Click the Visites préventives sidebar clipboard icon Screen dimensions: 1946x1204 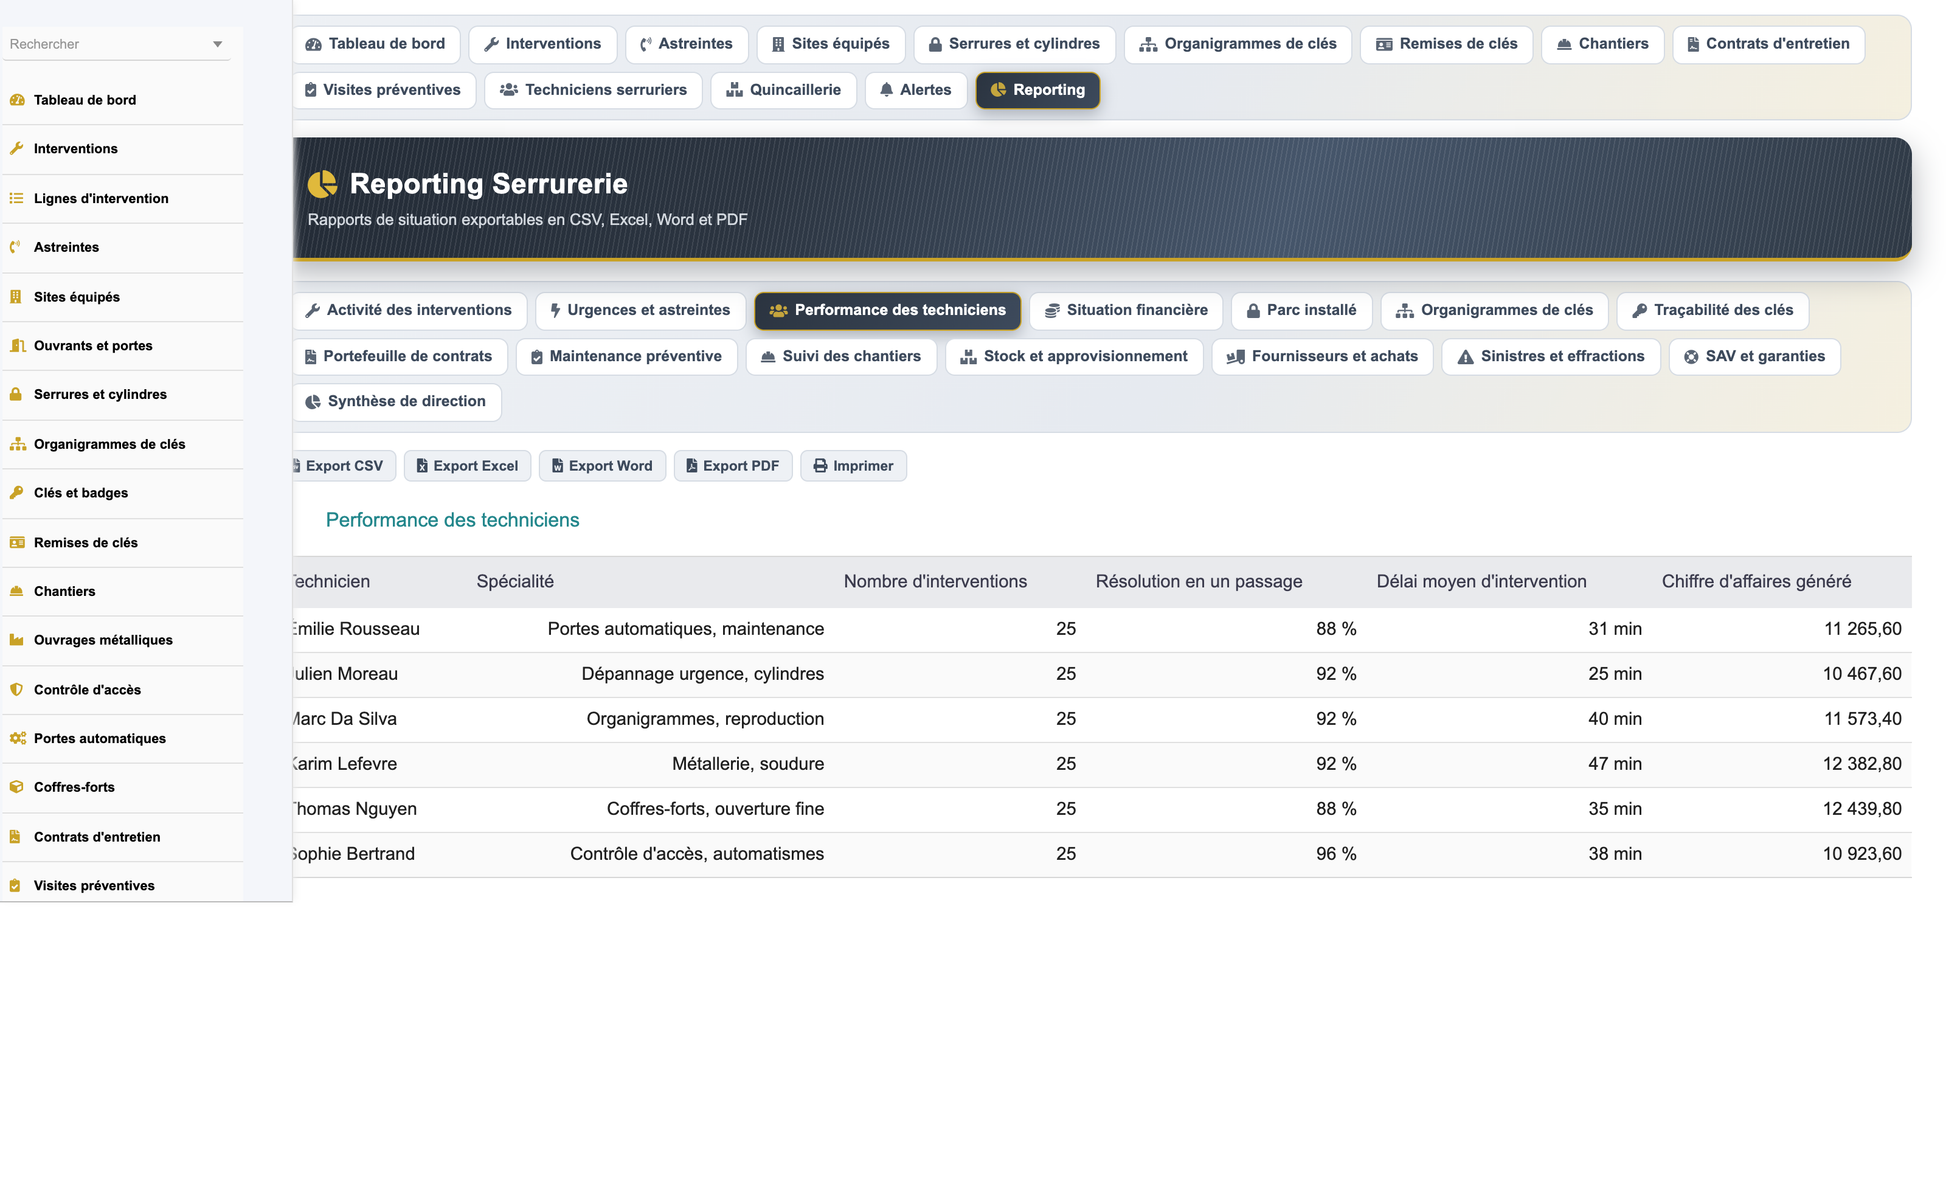pos(15,886)
